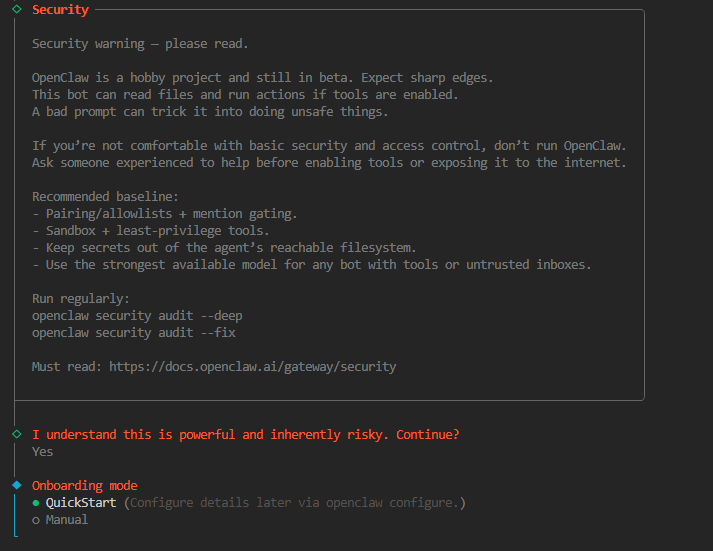Click the diamond icon beside the Continue prompt

(x=16, y=434)
